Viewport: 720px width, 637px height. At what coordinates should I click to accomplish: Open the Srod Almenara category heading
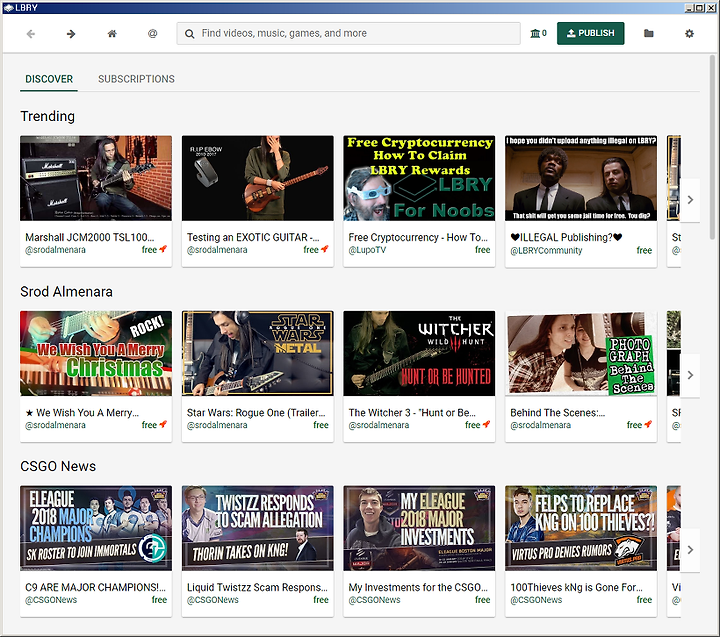pos(67,292)
